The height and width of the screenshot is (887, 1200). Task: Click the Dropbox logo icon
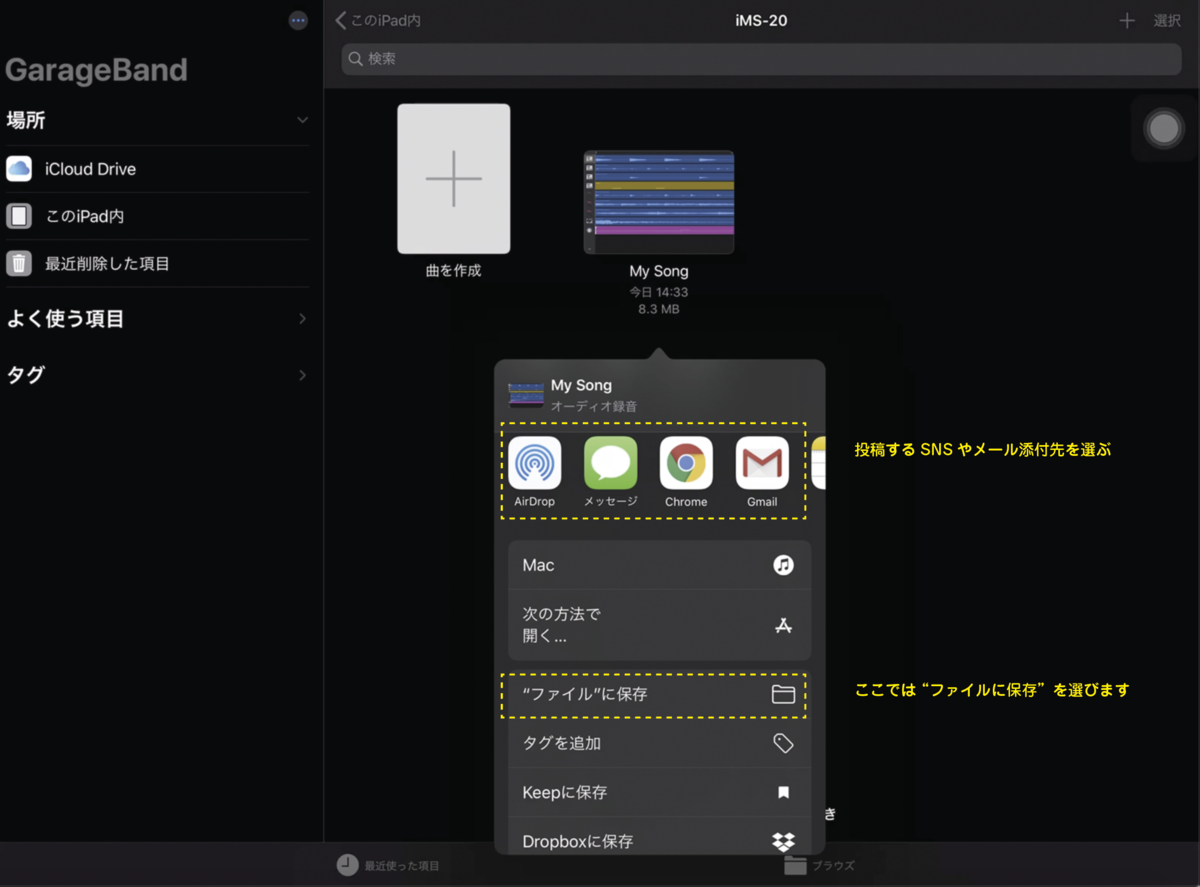pos(784,841)
